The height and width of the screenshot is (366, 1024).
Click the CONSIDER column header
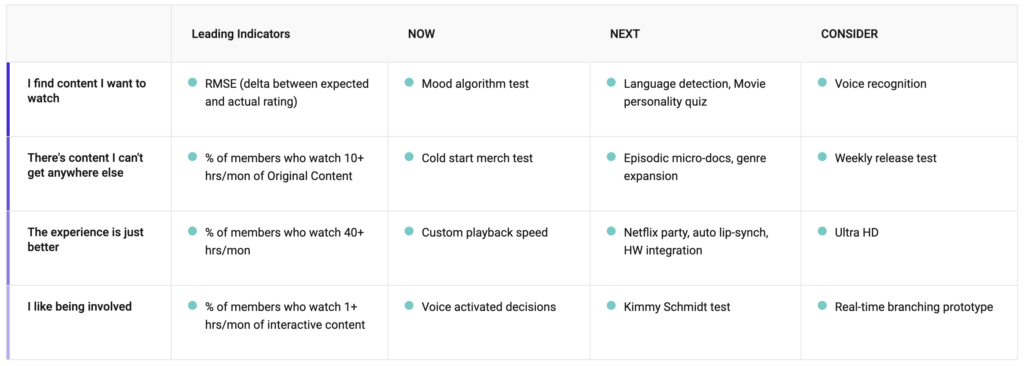850,34
